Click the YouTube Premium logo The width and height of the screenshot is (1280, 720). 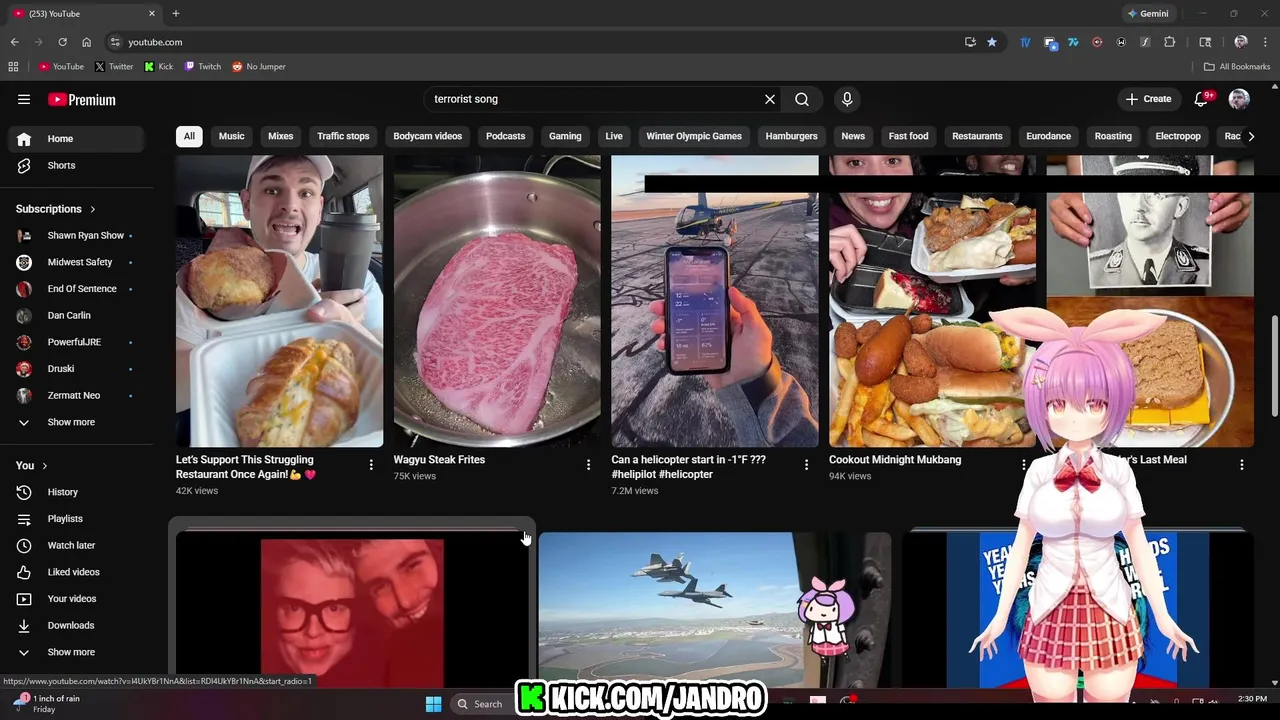tap(82, 99)
